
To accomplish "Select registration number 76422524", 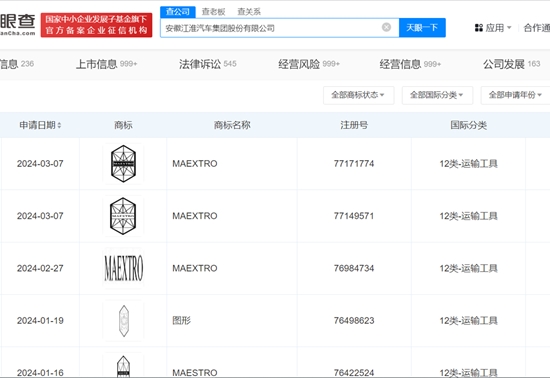I will click(354, 373).
